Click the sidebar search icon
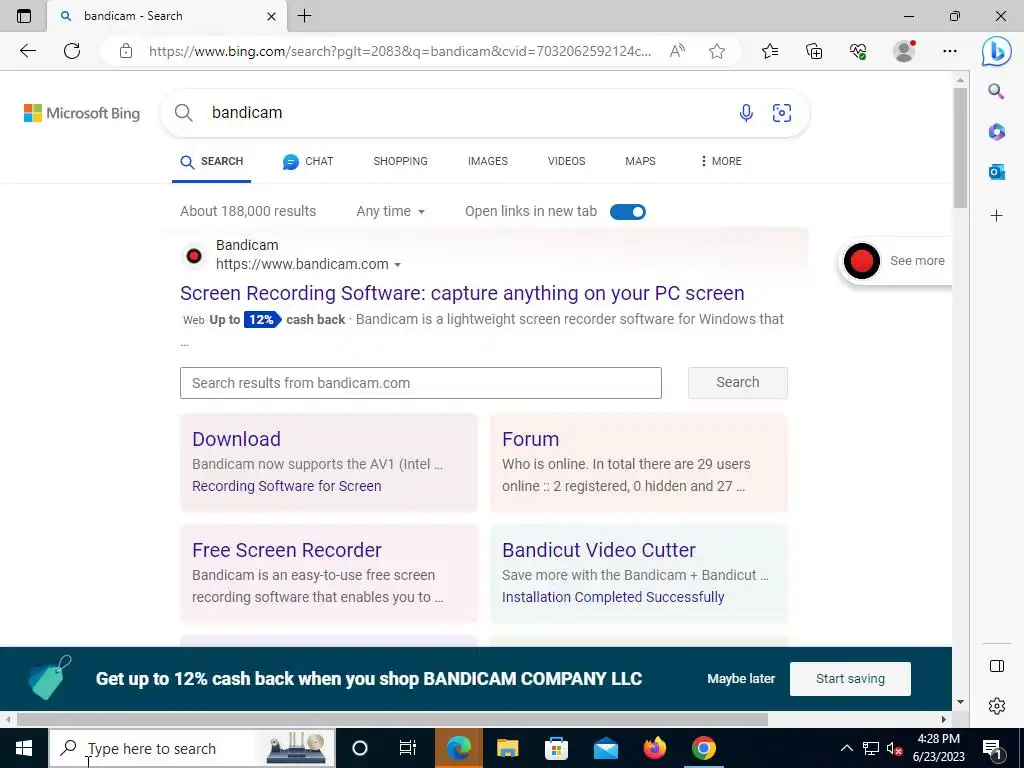Screen dimensions: 1024x768 [996, 91]
